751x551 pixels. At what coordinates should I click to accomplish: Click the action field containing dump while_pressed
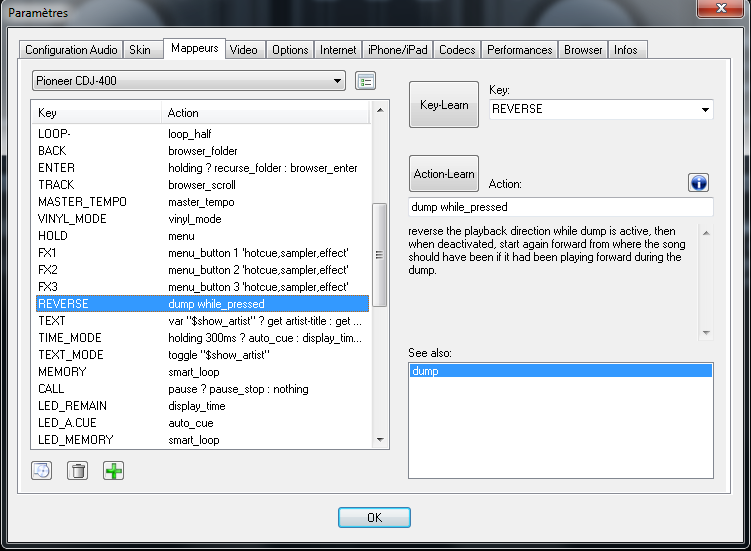pos(561,207)
